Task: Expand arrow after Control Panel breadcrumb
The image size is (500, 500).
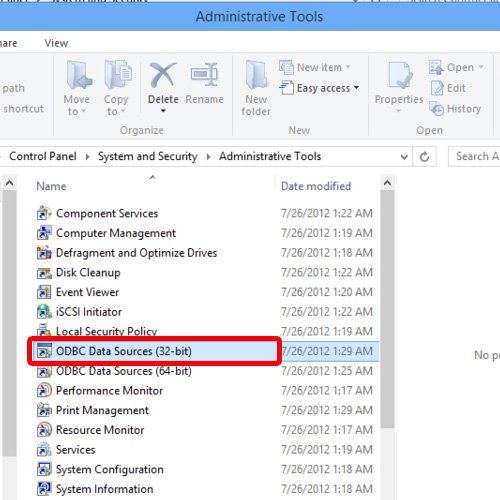Action: pos(87,157)
